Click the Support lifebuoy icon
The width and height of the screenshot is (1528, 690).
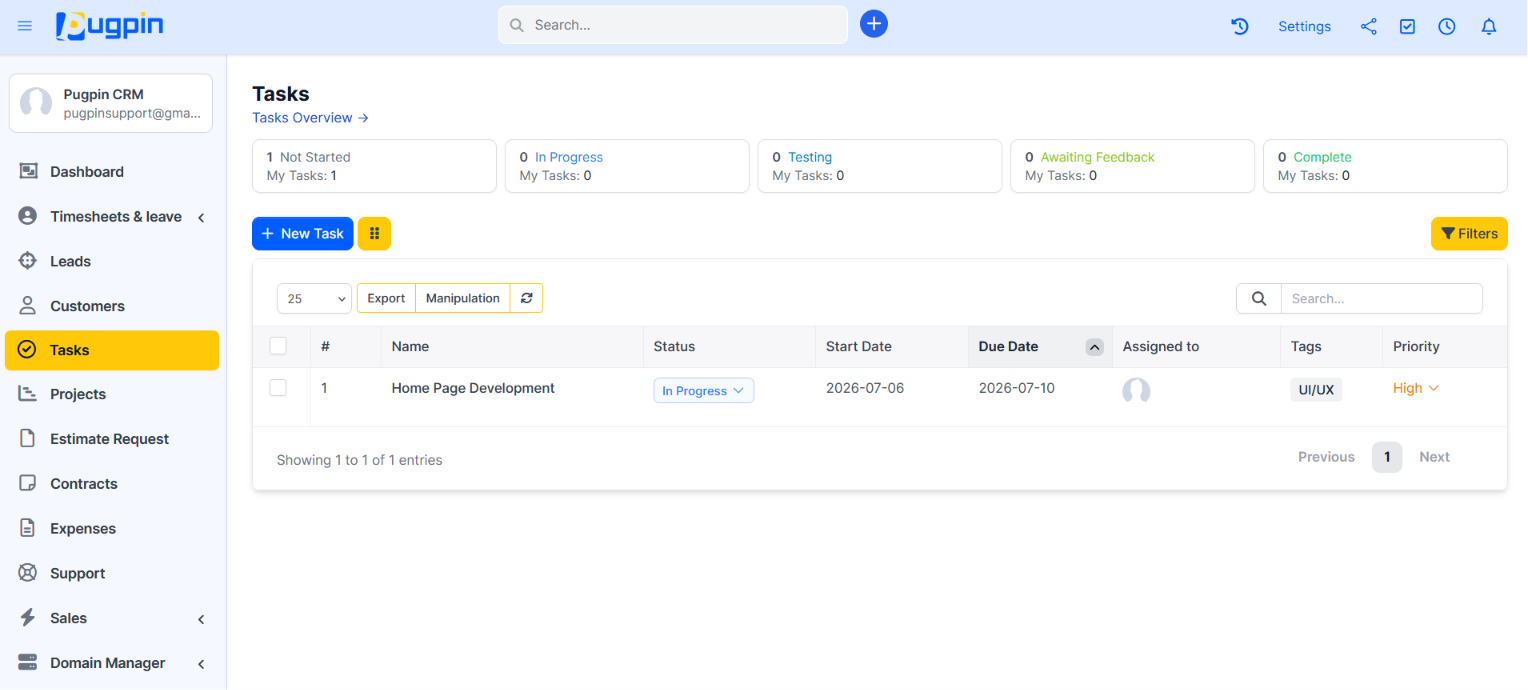(28, 573)
